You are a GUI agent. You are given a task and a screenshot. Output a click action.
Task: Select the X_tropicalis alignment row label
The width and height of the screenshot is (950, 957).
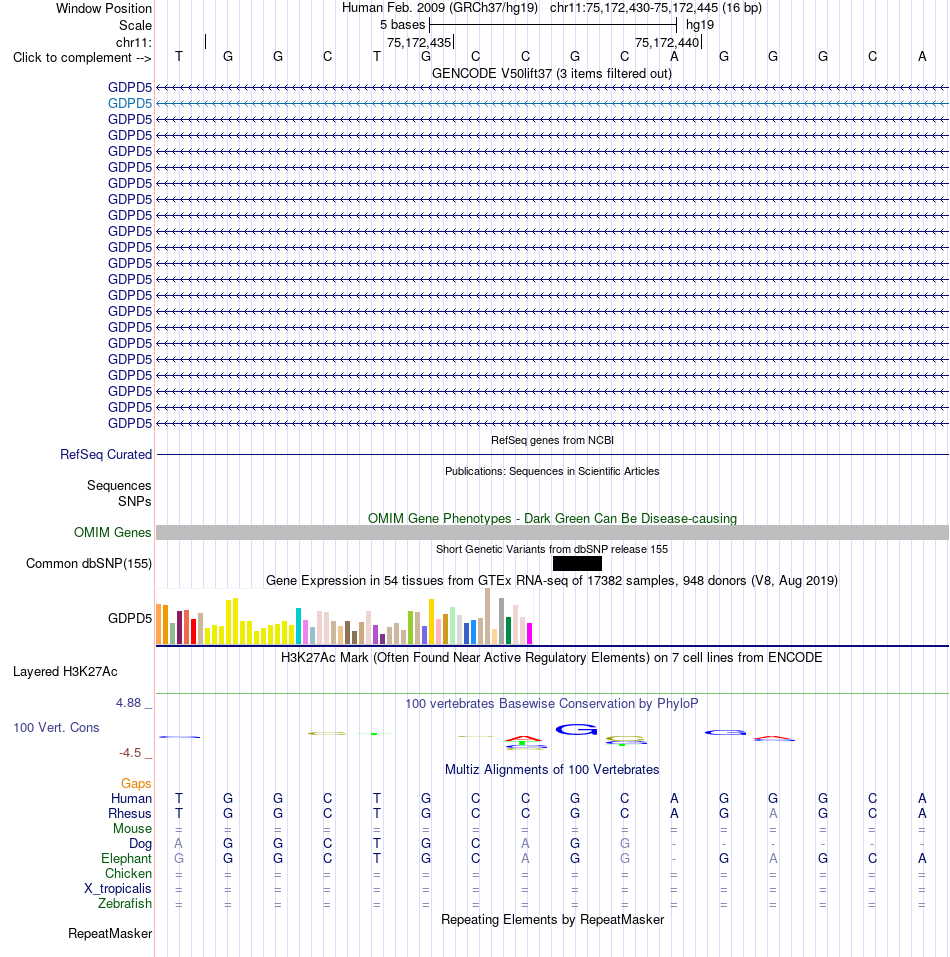[x=118, y=889]
